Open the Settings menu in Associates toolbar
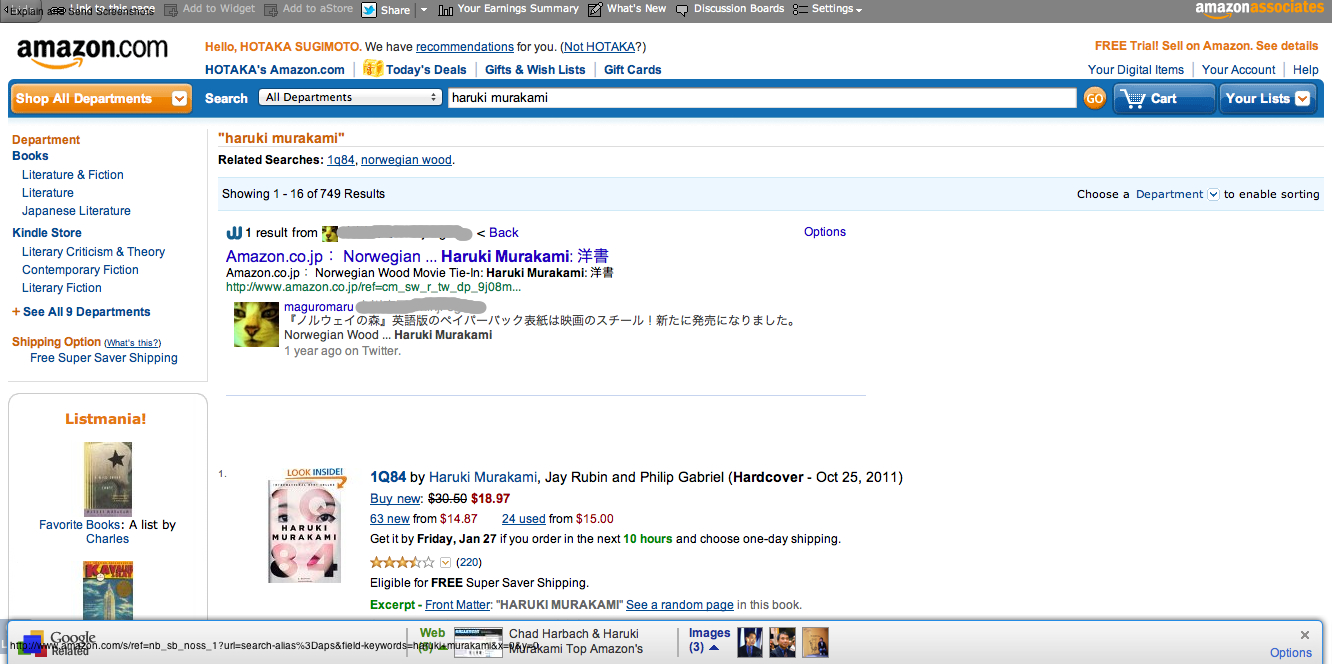Image resolution: width=1332 pixels, height=664 pixels. point(827,9)
